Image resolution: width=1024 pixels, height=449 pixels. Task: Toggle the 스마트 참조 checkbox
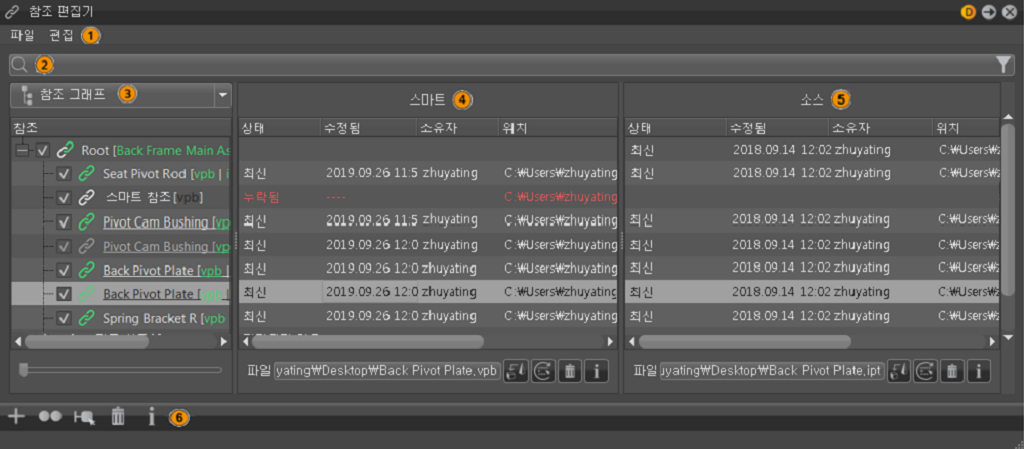point(63,197)
